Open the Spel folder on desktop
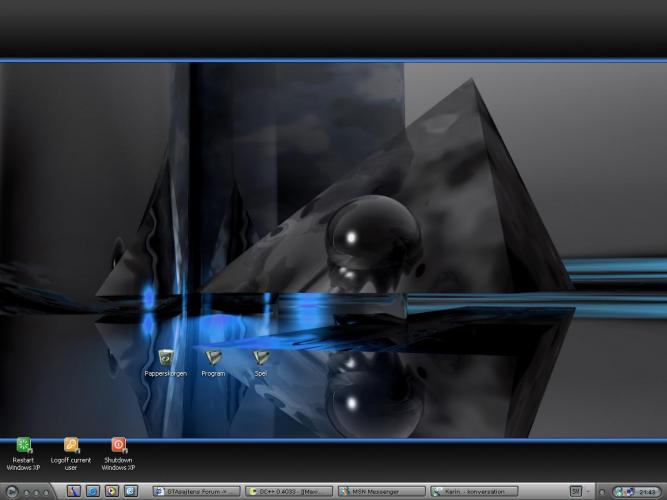 tap(261, 358)
